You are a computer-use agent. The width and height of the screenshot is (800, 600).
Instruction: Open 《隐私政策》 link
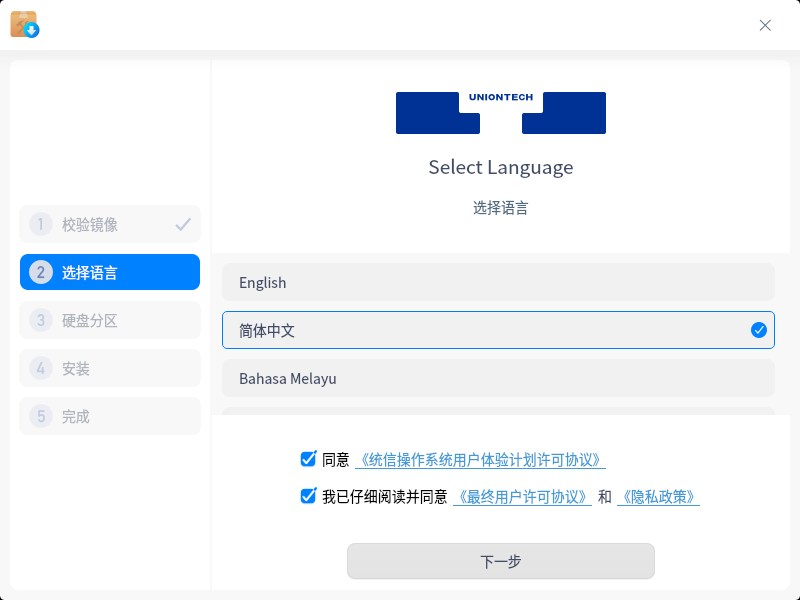coord(658,496)
